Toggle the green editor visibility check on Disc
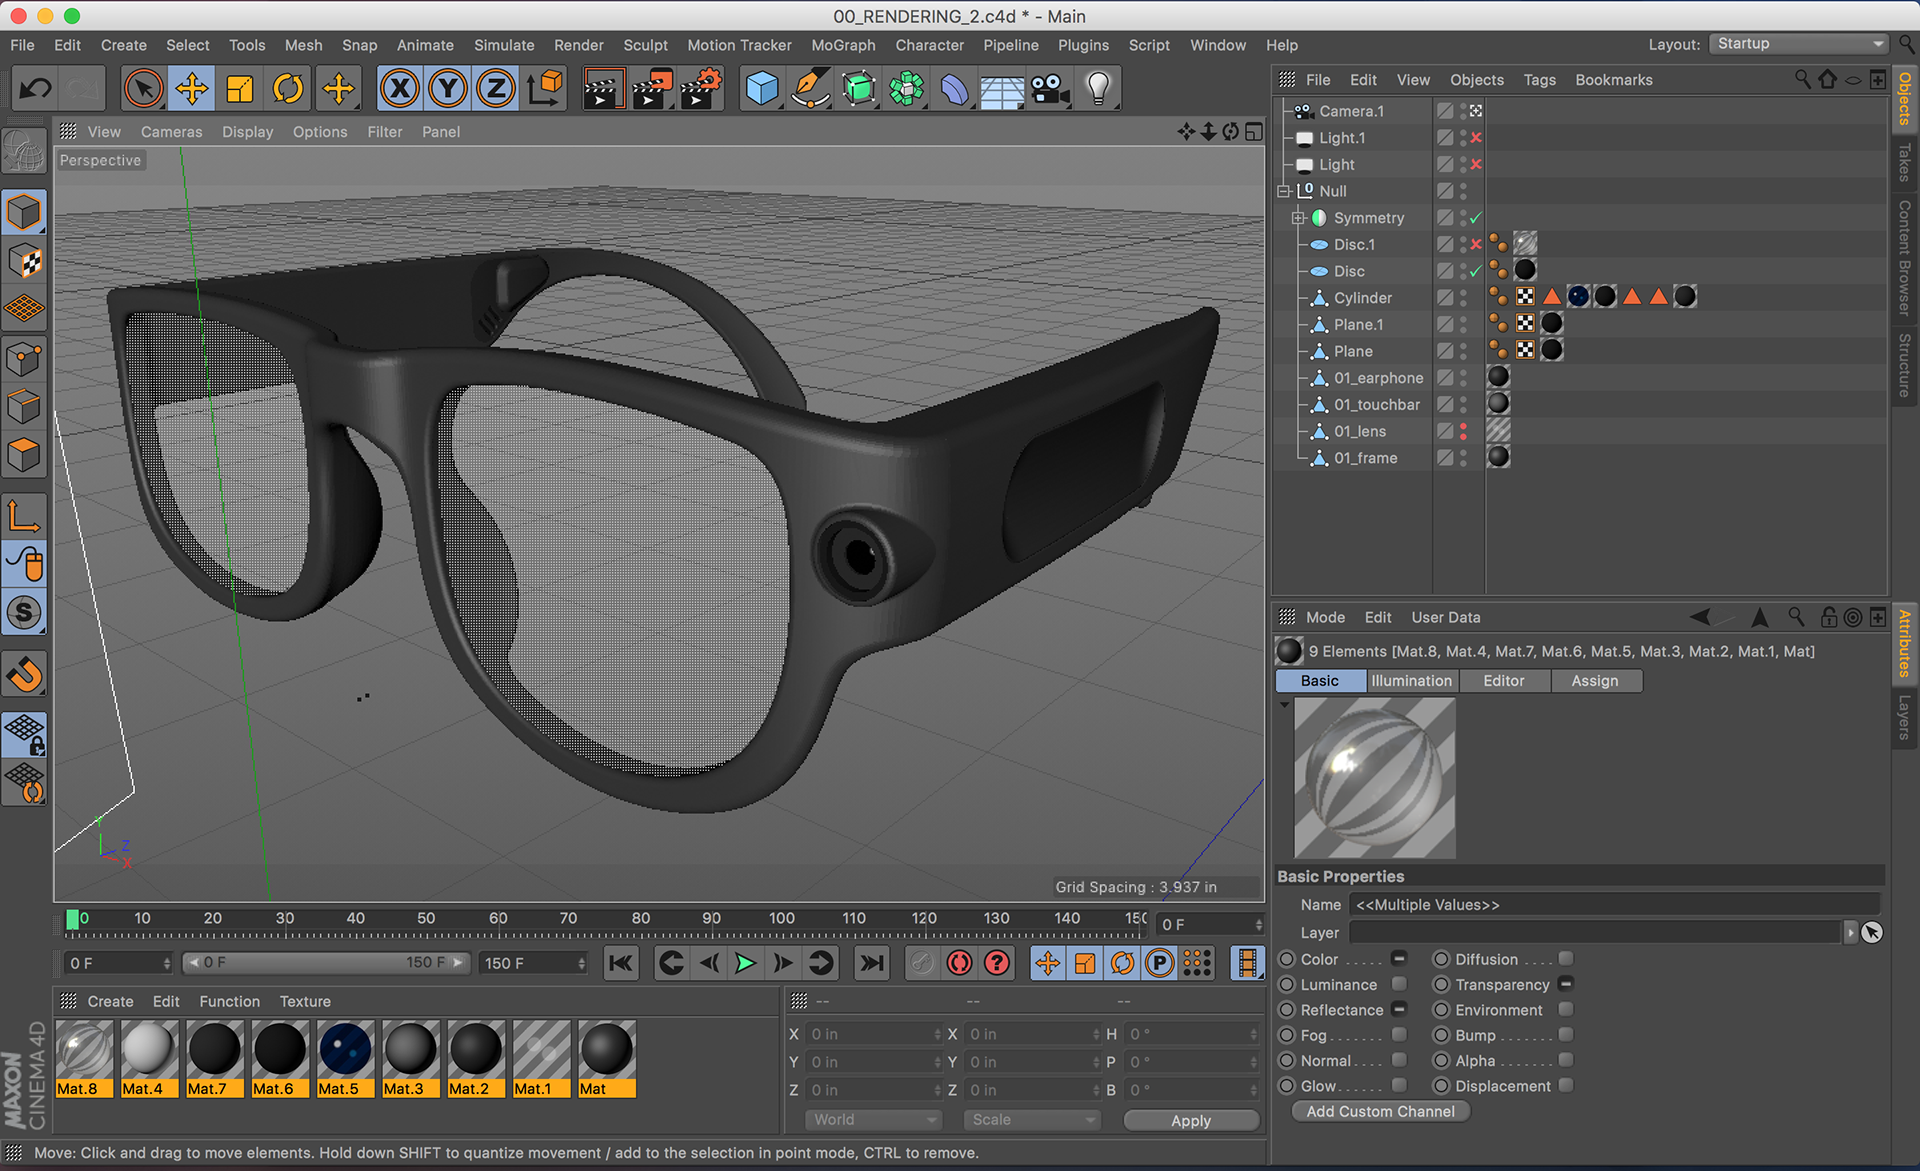This screenshot has height=1171, width=1920. tap(1475, 270)
